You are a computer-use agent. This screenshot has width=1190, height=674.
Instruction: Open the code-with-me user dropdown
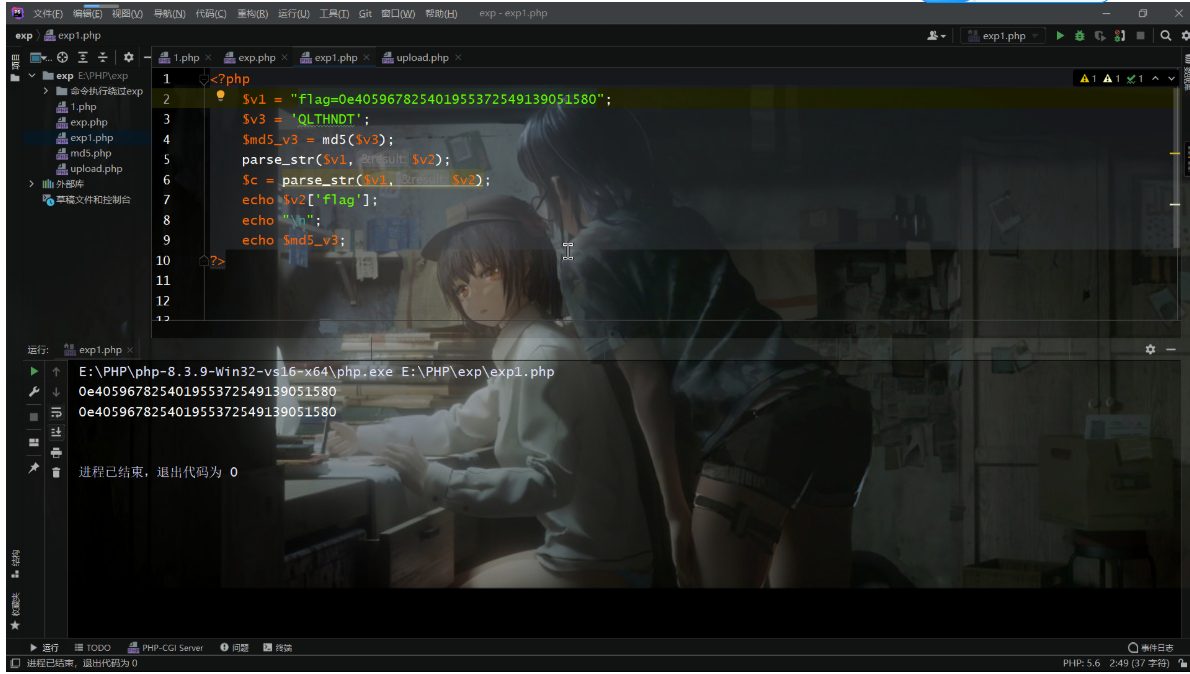point(937,36)
